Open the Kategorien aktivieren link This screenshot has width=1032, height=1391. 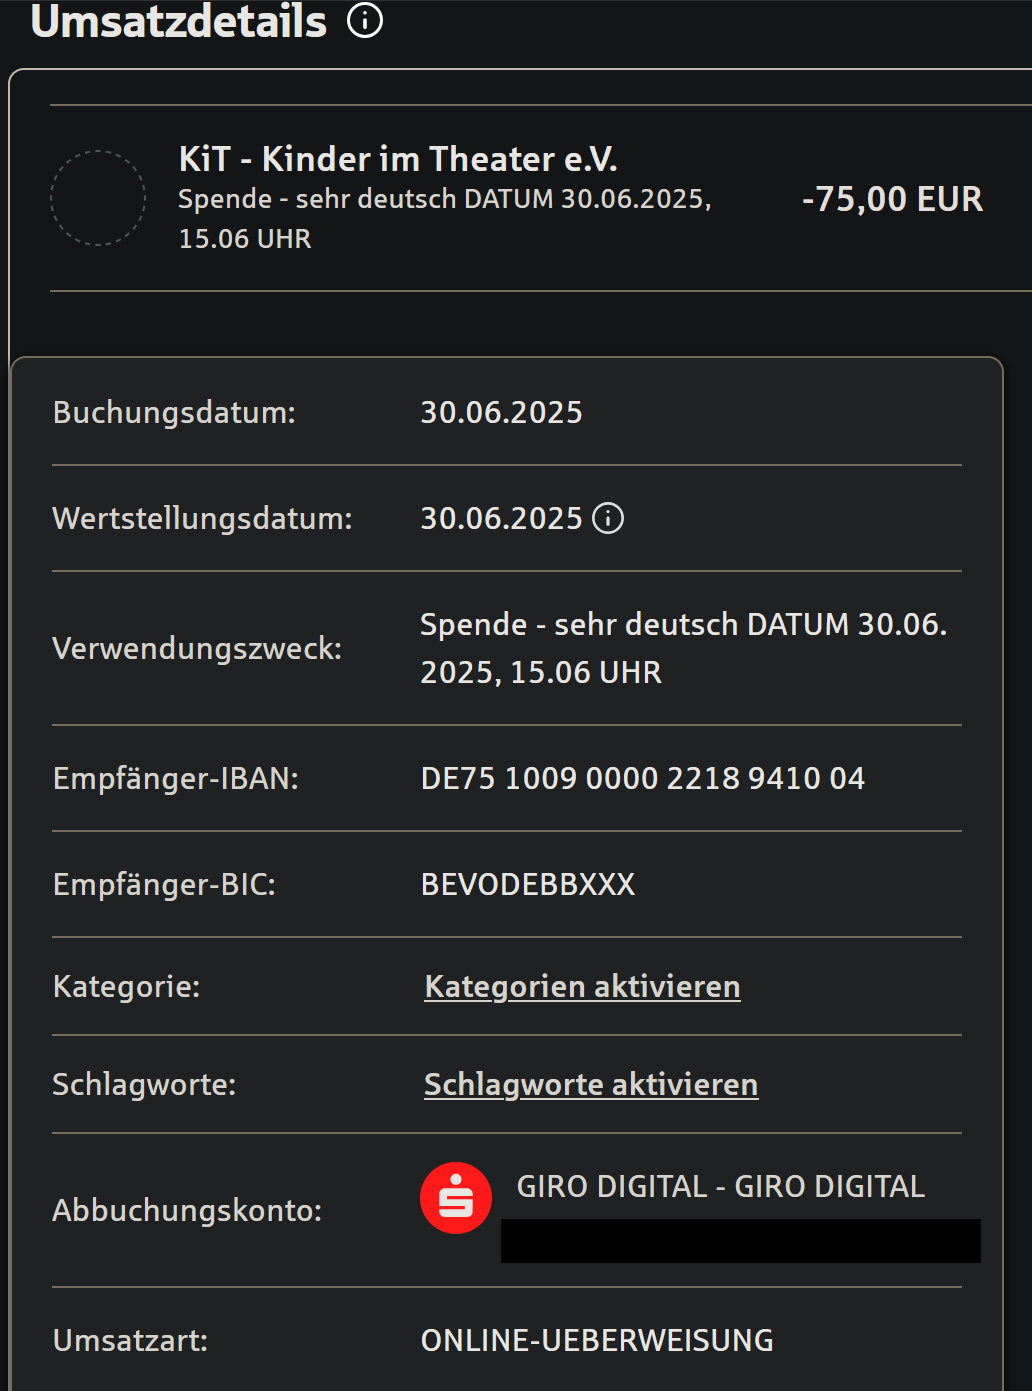[582, 986]
